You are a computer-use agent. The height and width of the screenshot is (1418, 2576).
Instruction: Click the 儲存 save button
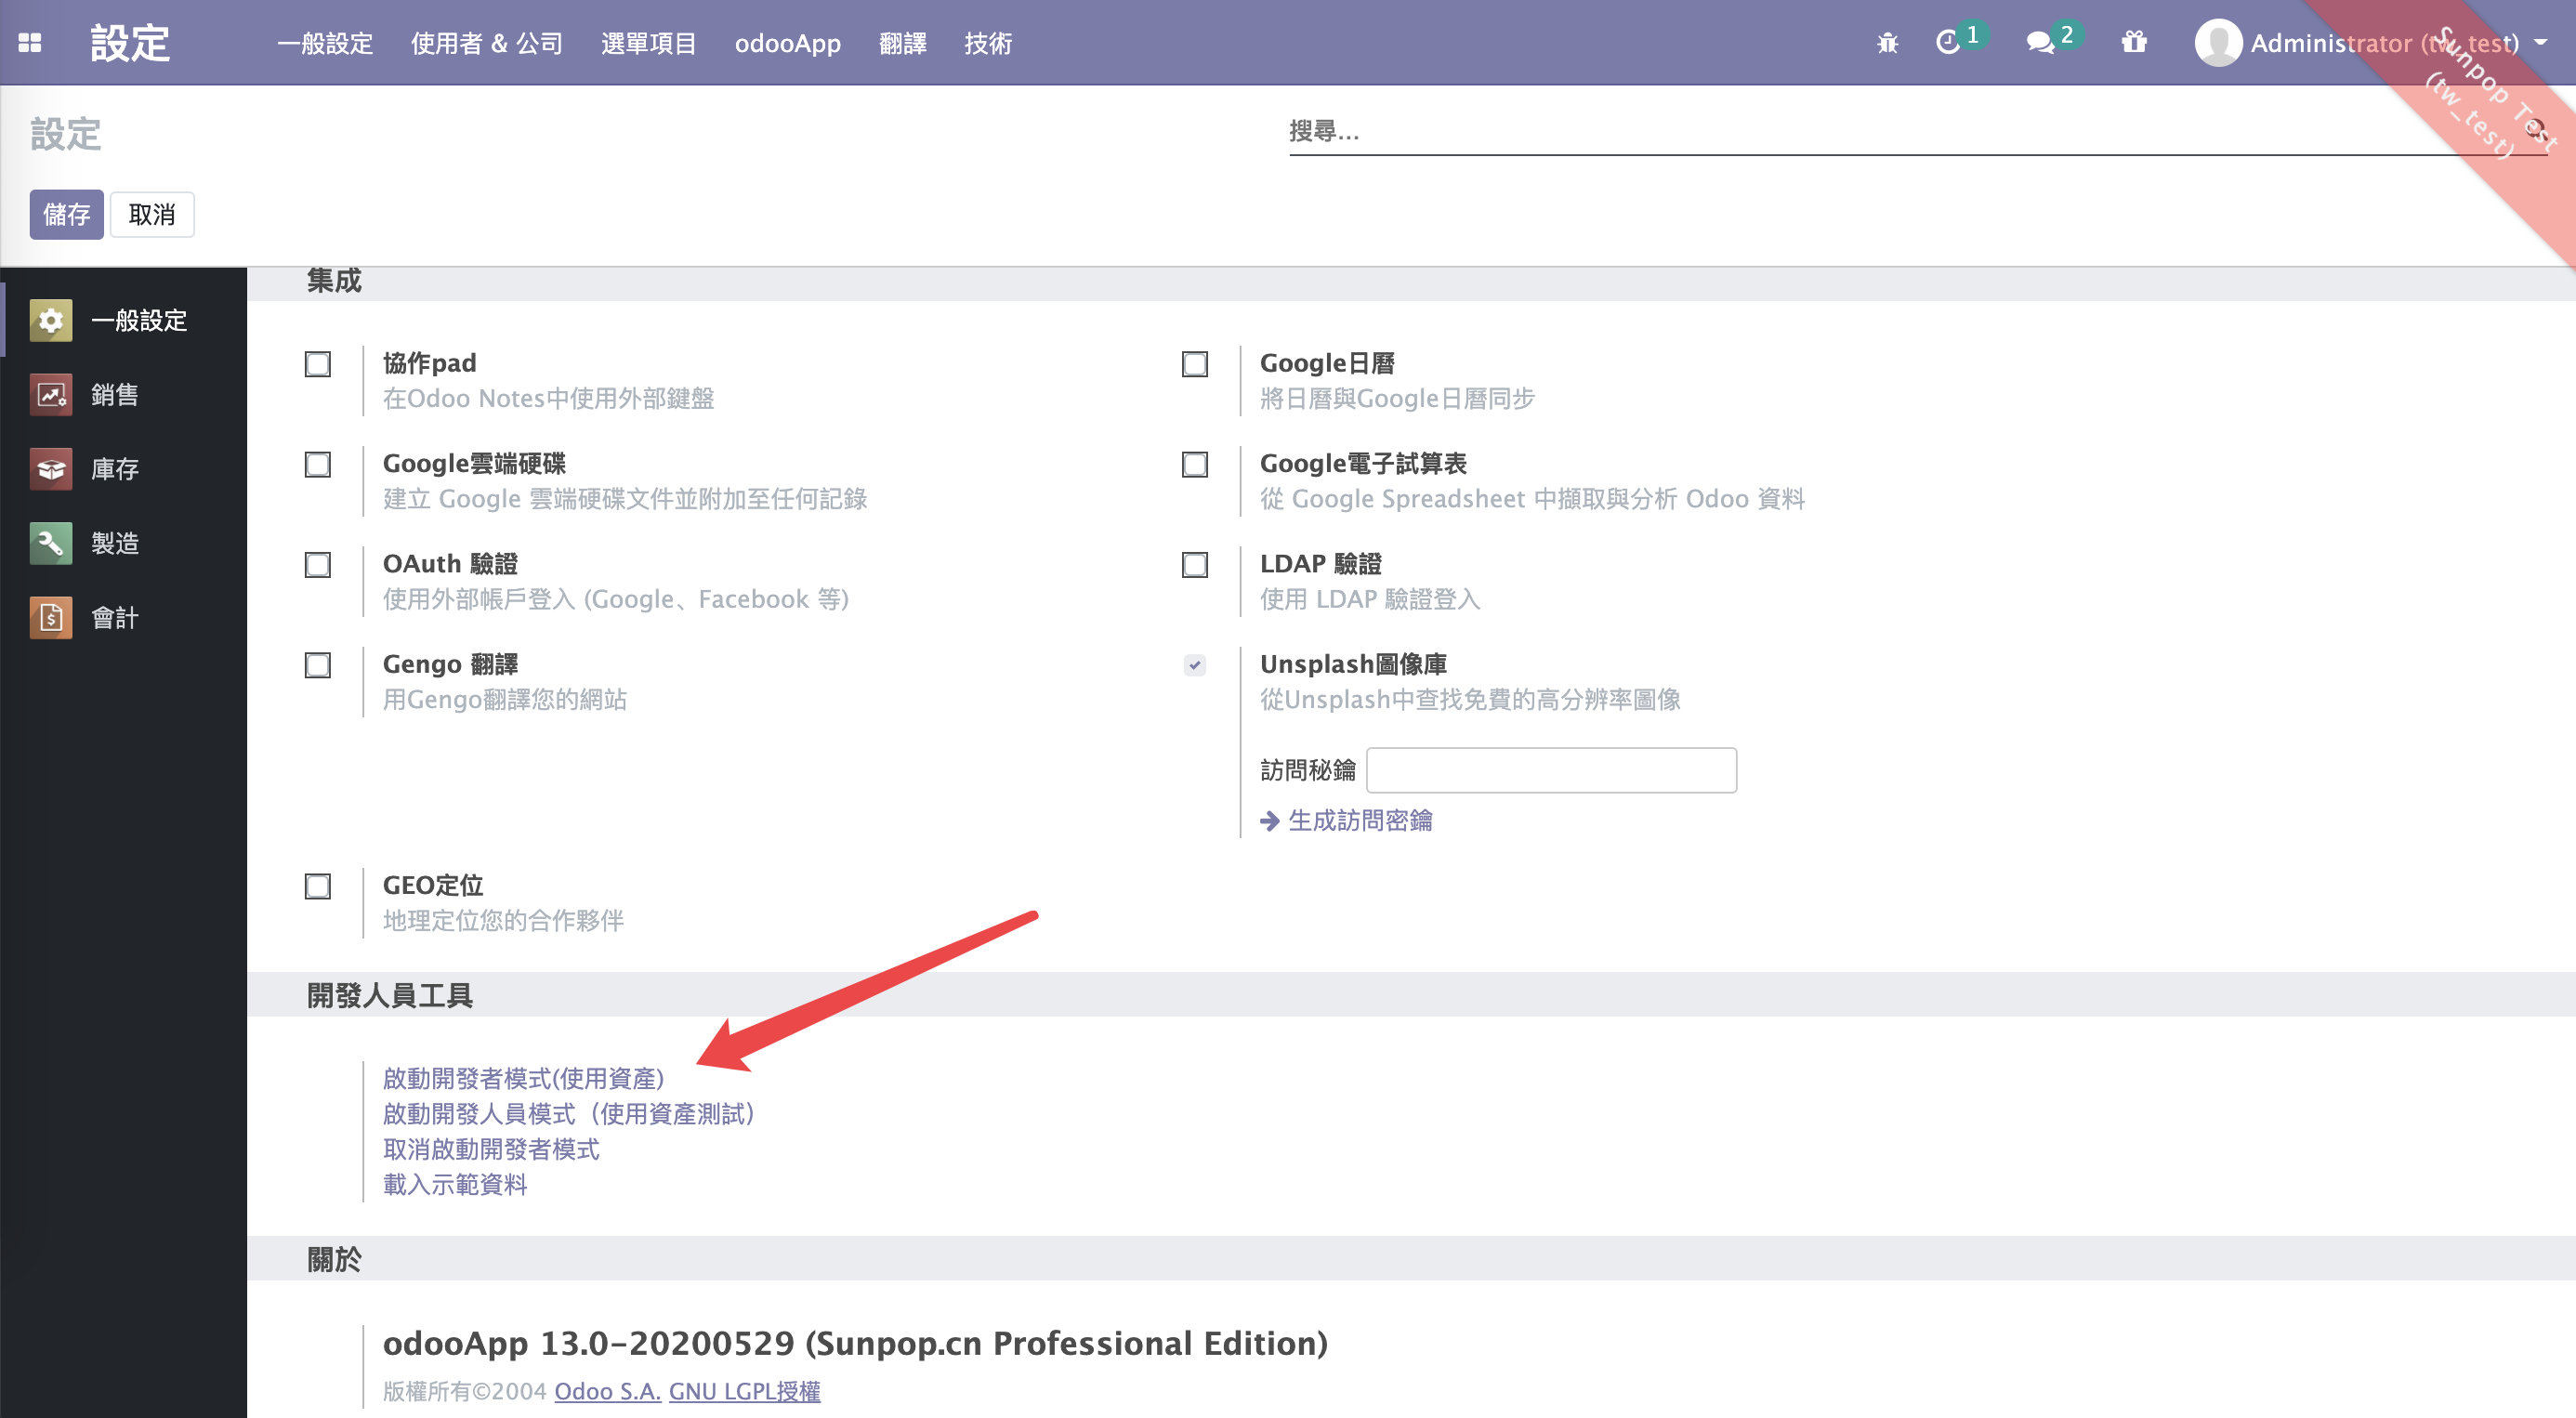pyautogui.click(x=66, y=213)
